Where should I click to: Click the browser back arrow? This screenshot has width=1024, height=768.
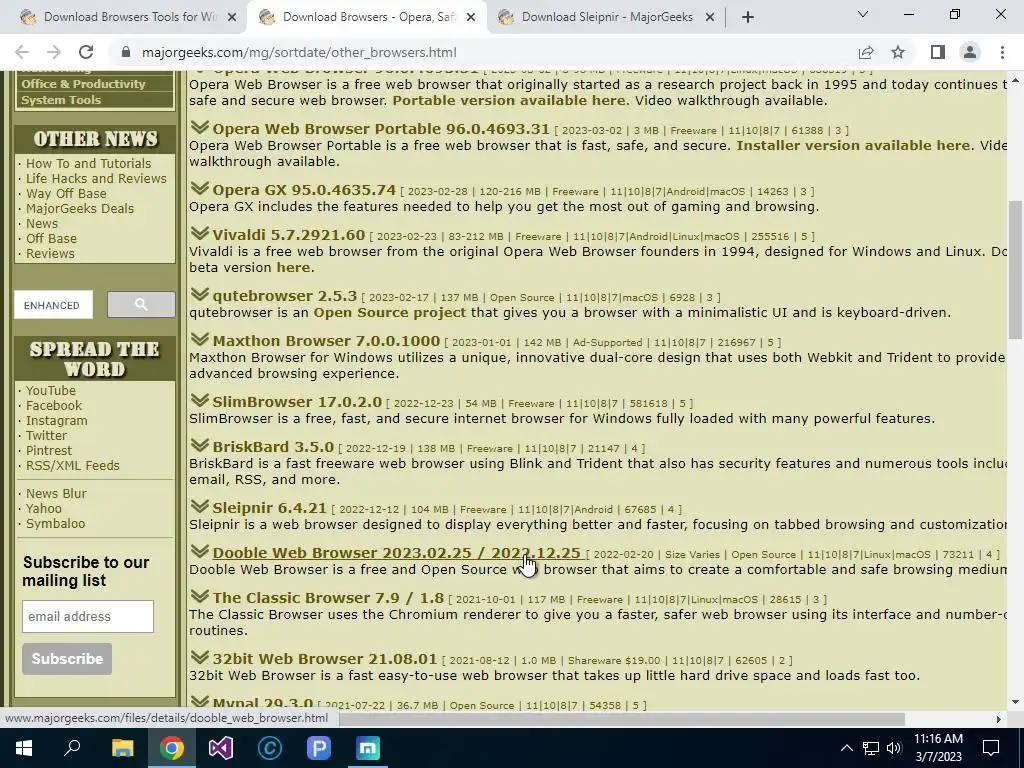click(x=22, y=52)
